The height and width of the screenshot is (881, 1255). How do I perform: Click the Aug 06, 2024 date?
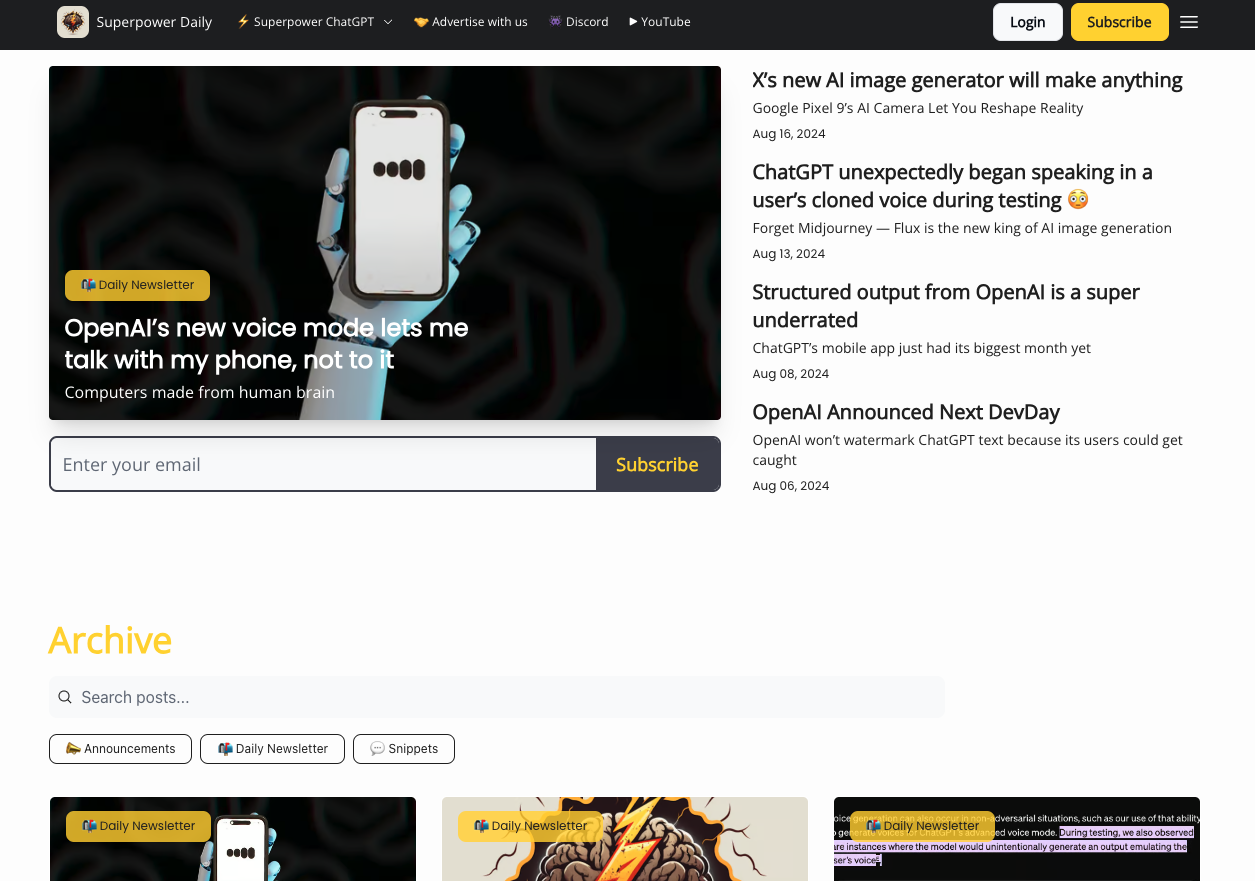point(791,486)
